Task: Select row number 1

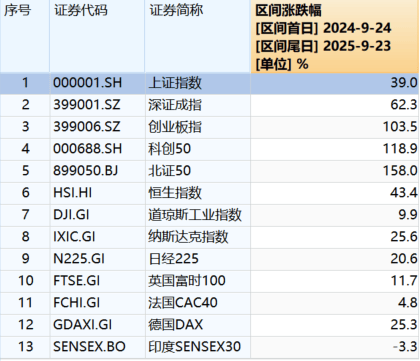Action: tap(25, 83)
